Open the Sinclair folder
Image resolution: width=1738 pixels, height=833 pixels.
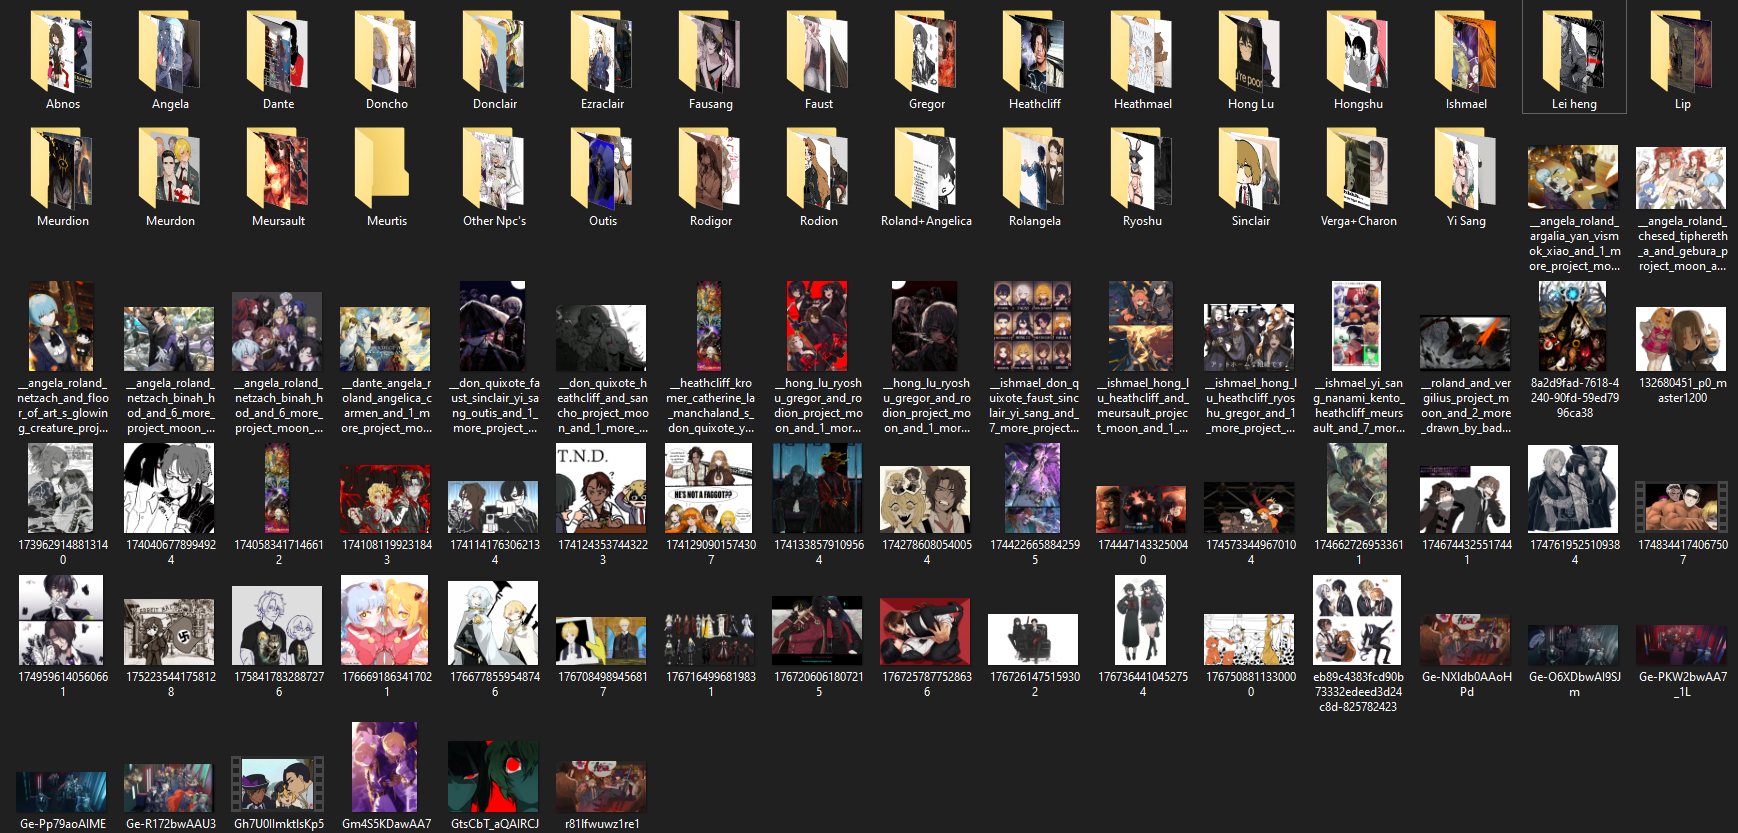[x=1250, y=169]
